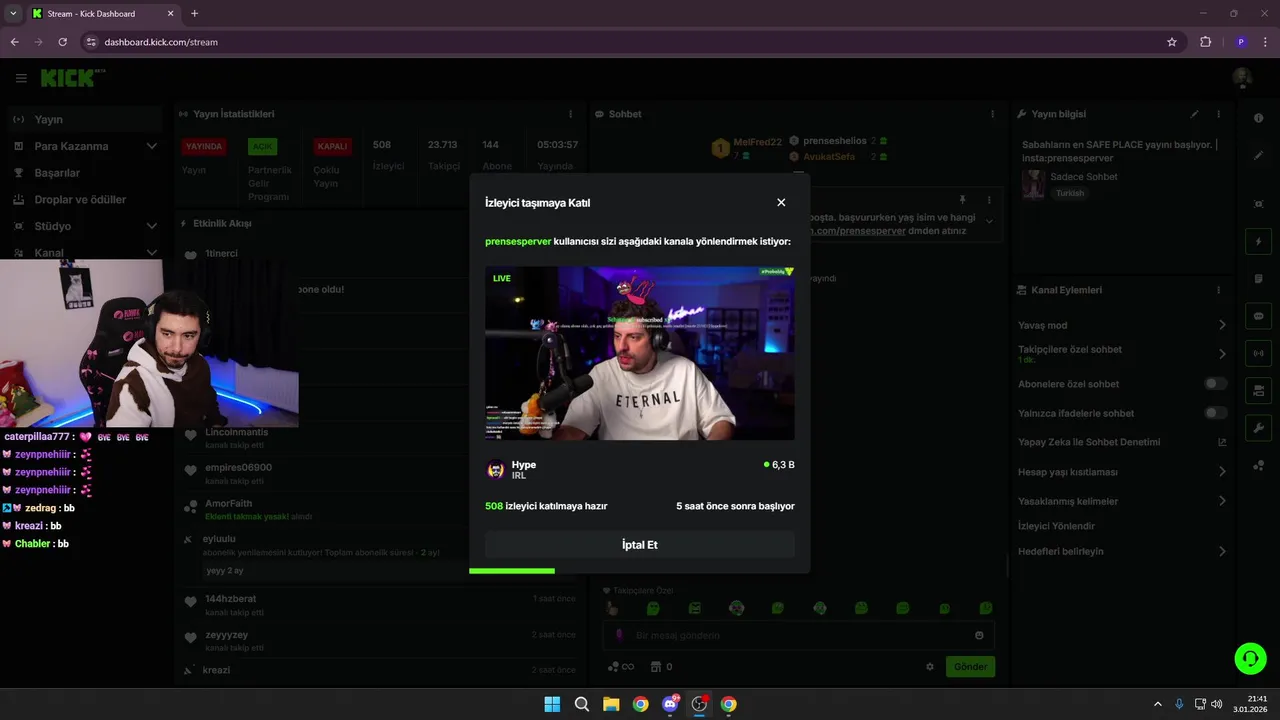Viewport: 1280px width, 720px height.
Task: Click the Hype channel avatar
Action: 495,470
